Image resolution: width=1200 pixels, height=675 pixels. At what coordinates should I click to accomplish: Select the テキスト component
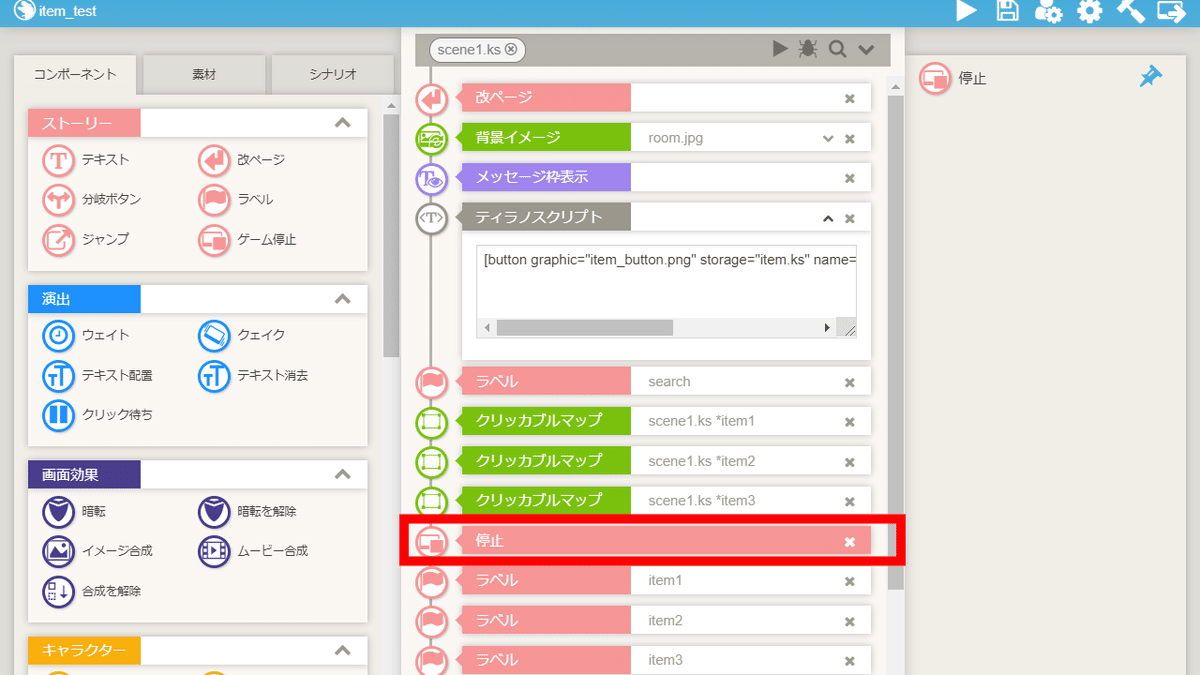[86, 160]
